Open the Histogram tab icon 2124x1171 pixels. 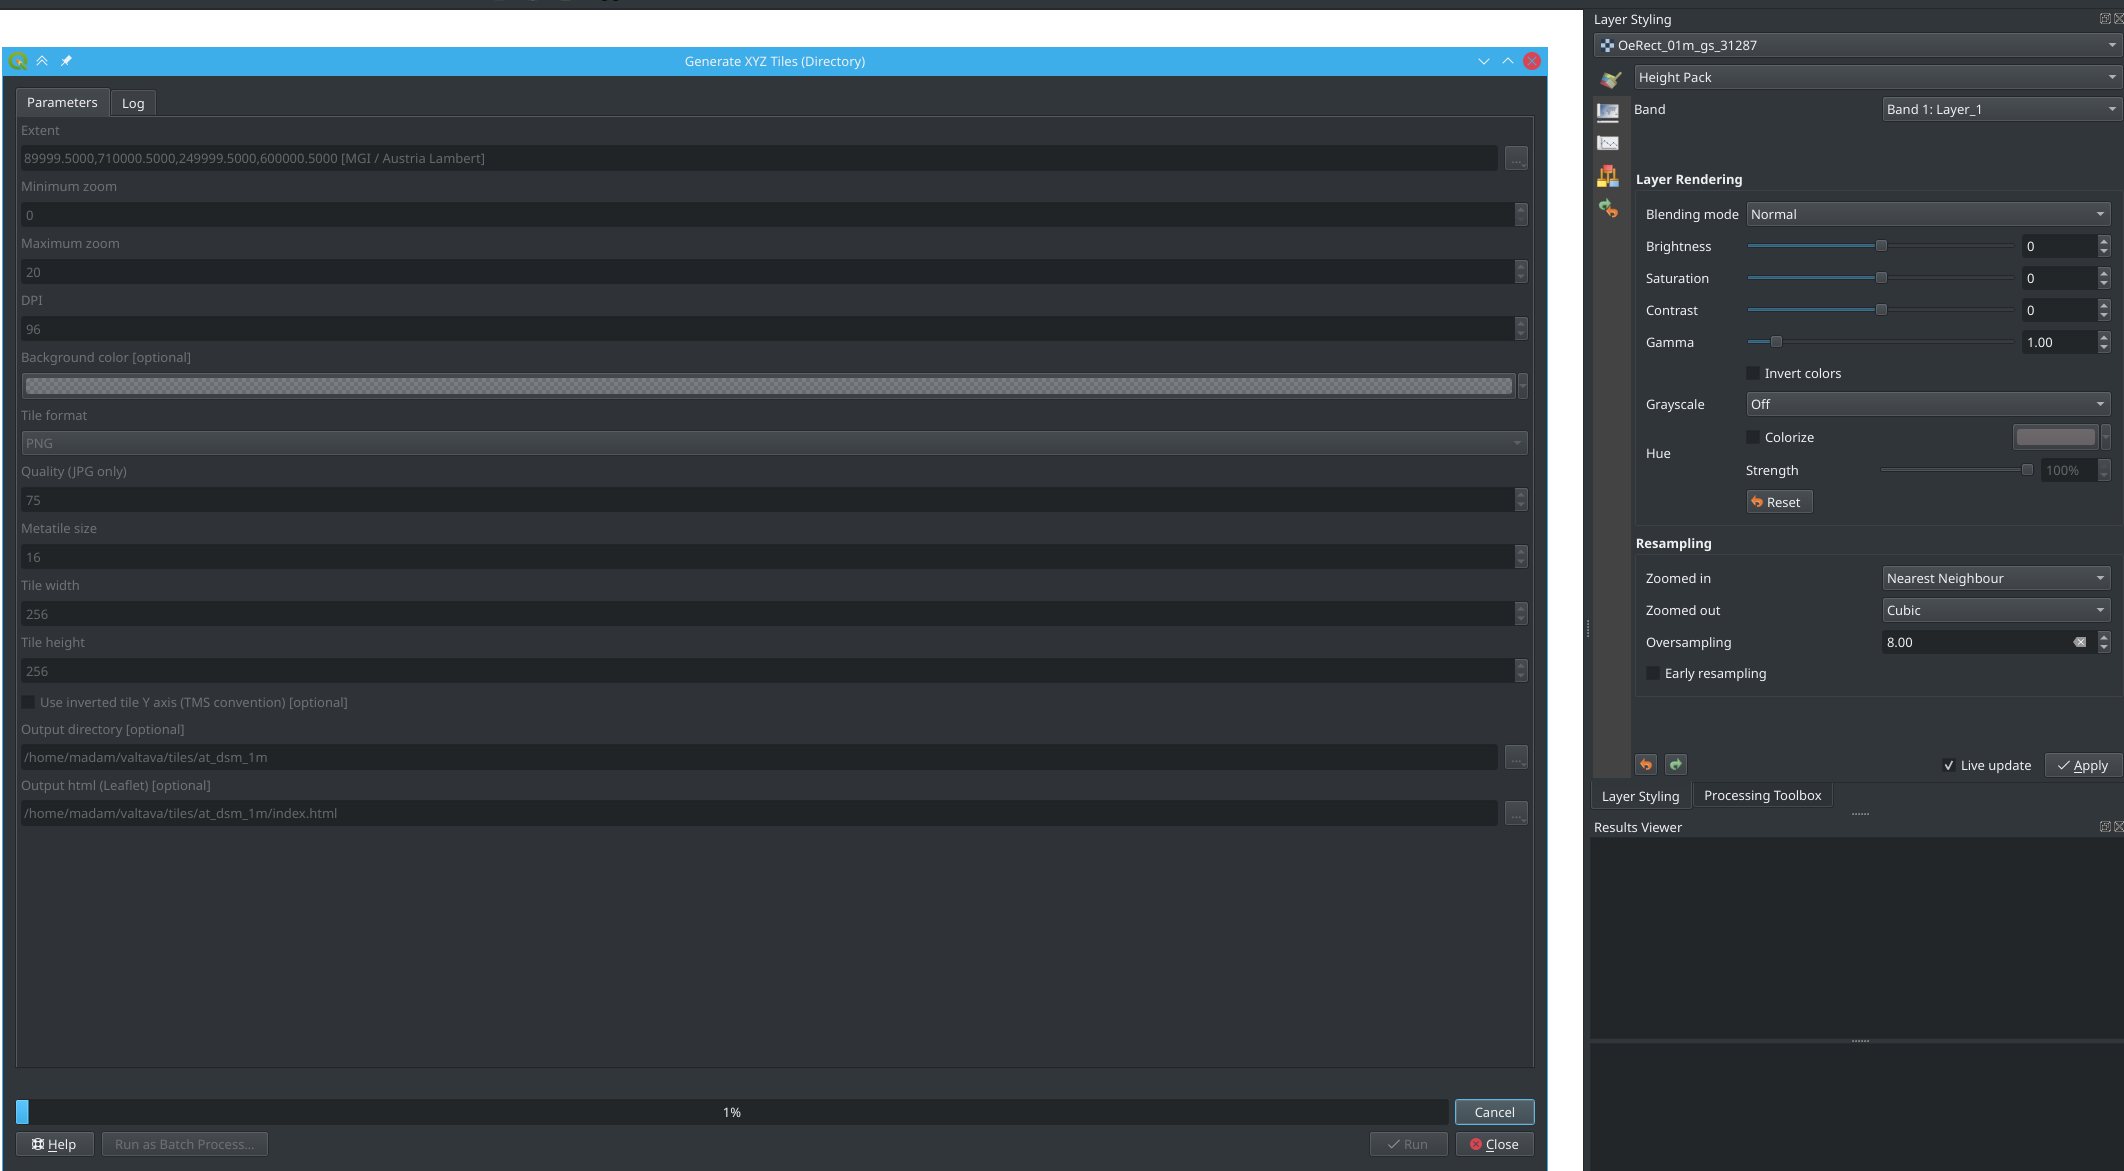tap(1608, 143)
